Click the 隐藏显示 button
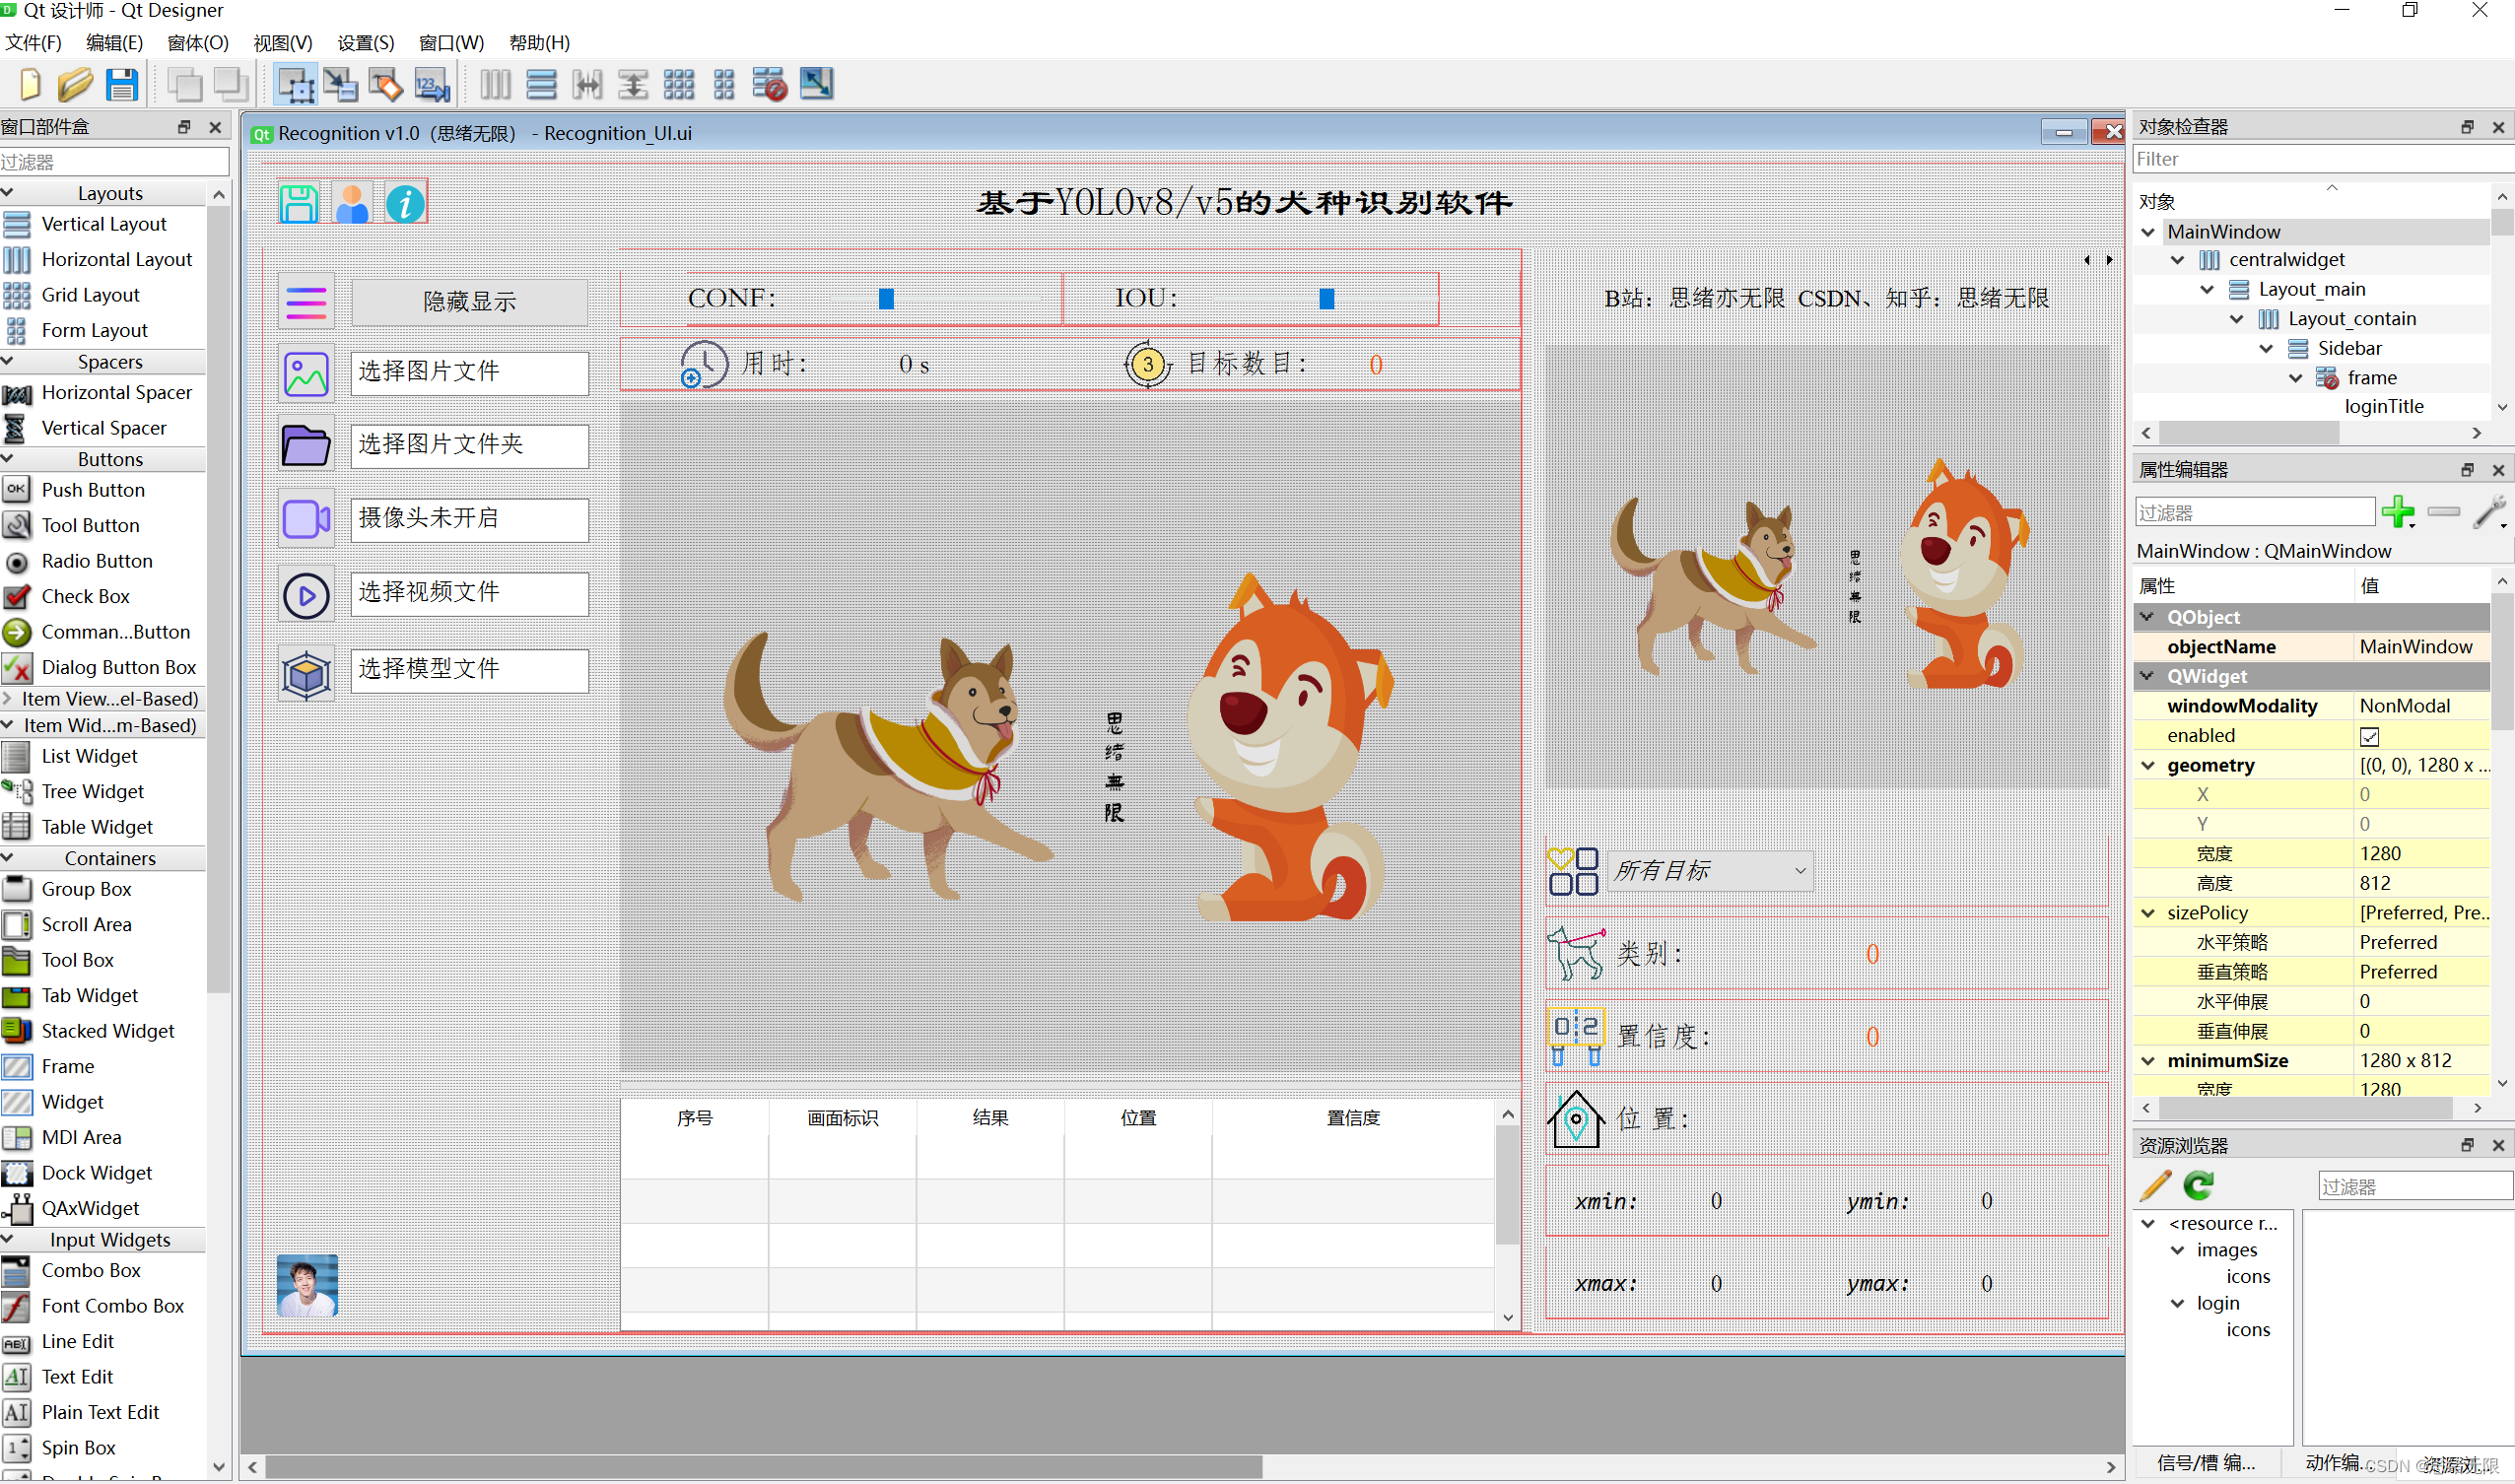 [x=469, y=302]
